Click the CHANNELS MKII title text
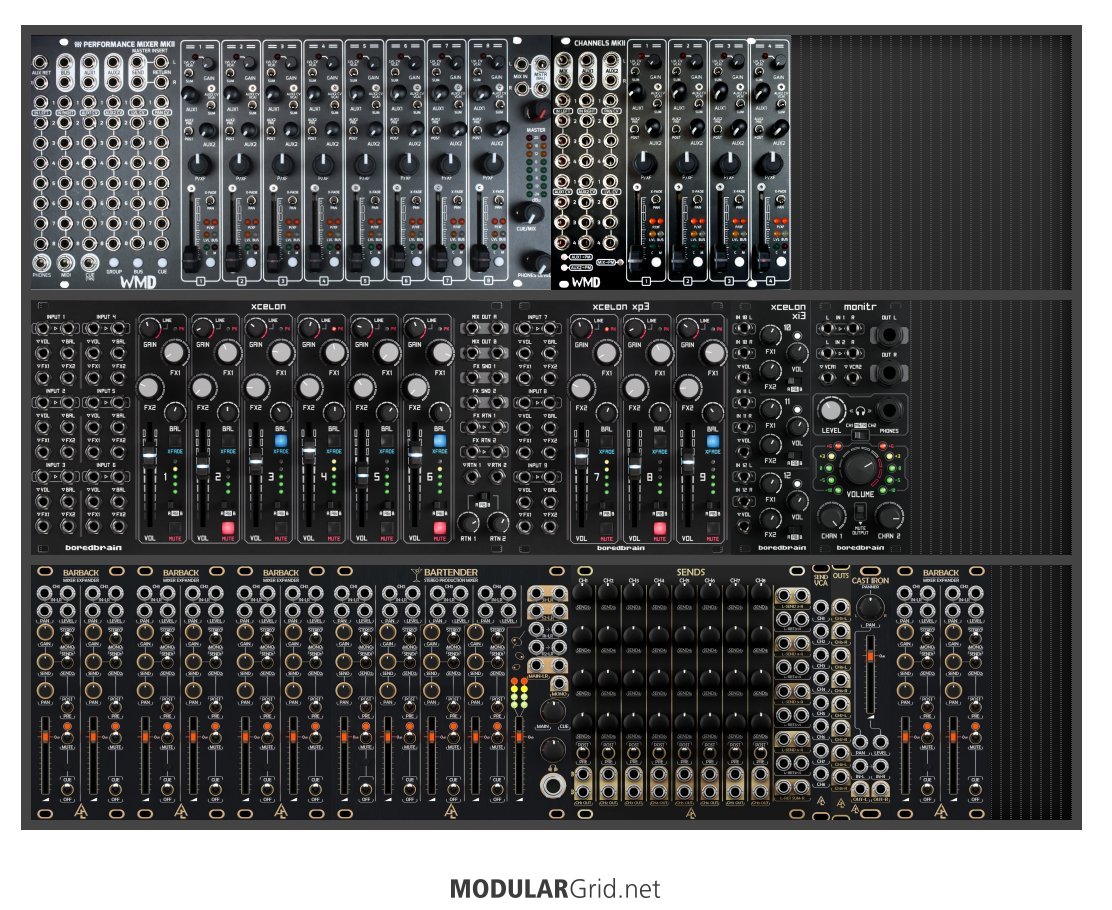 click(599, 43)
